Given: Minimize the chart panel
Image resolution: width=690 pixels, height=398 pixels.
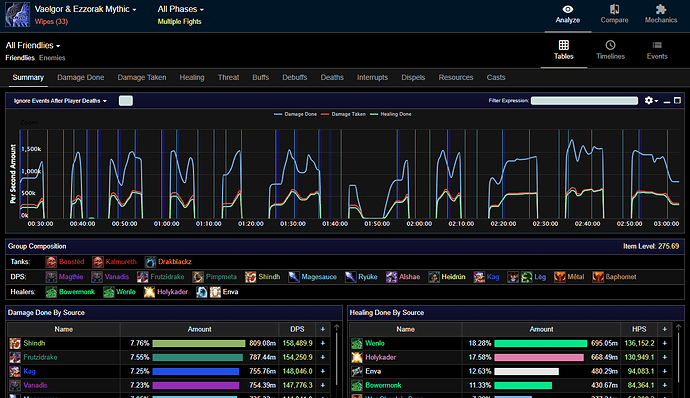Looking at the screenshot, I should [x=667, y=101].
